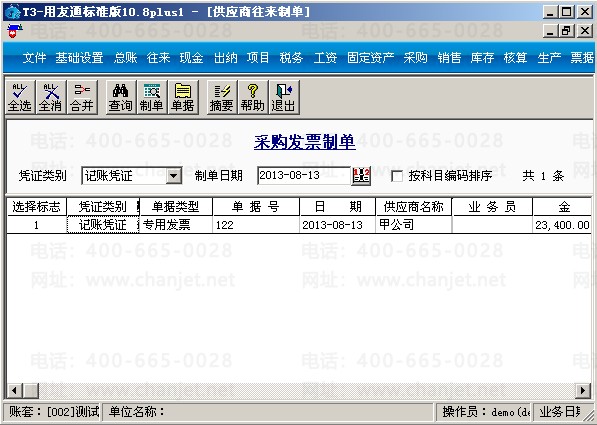The height and width of the screenshot is (425, 597).
Task: Open the 帮助 help icon
Action: [253, 97]
